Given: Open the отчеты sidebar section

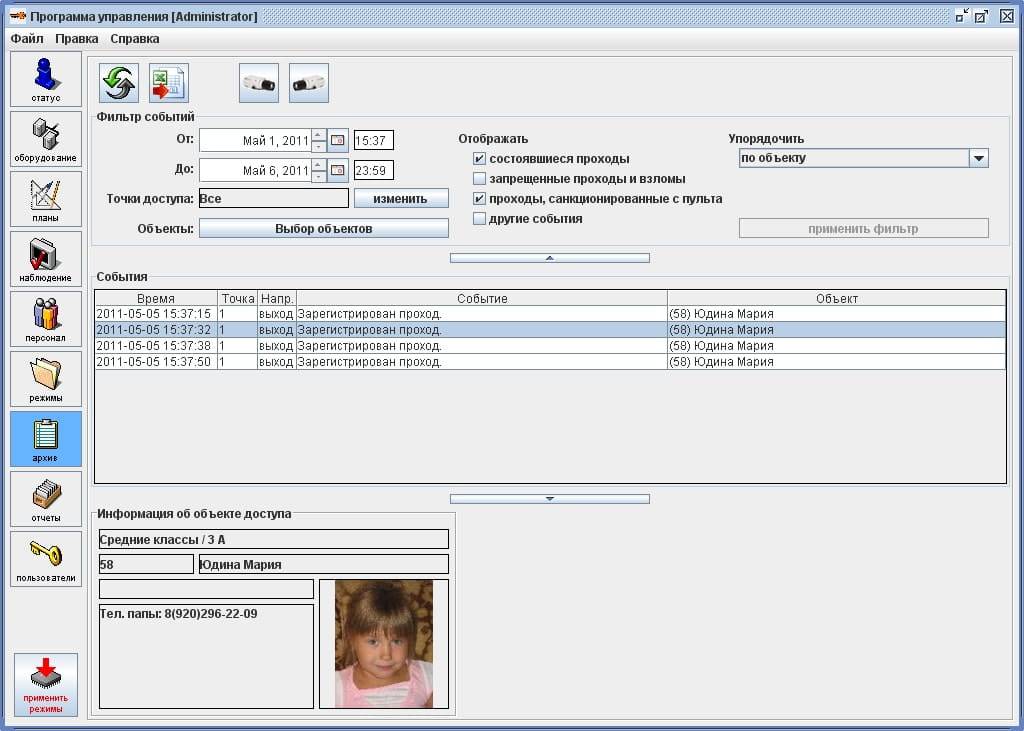Looking at the screenshot, I should (46, 499).
